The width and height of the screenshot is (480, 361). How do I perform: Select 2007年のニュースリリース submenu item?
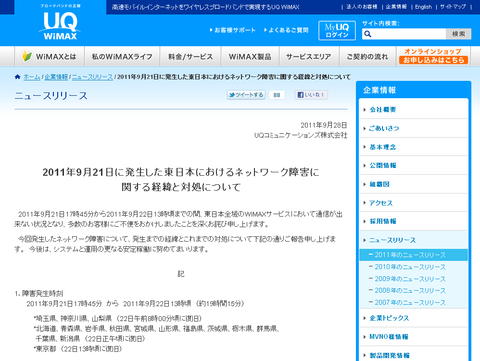point(410,303)
